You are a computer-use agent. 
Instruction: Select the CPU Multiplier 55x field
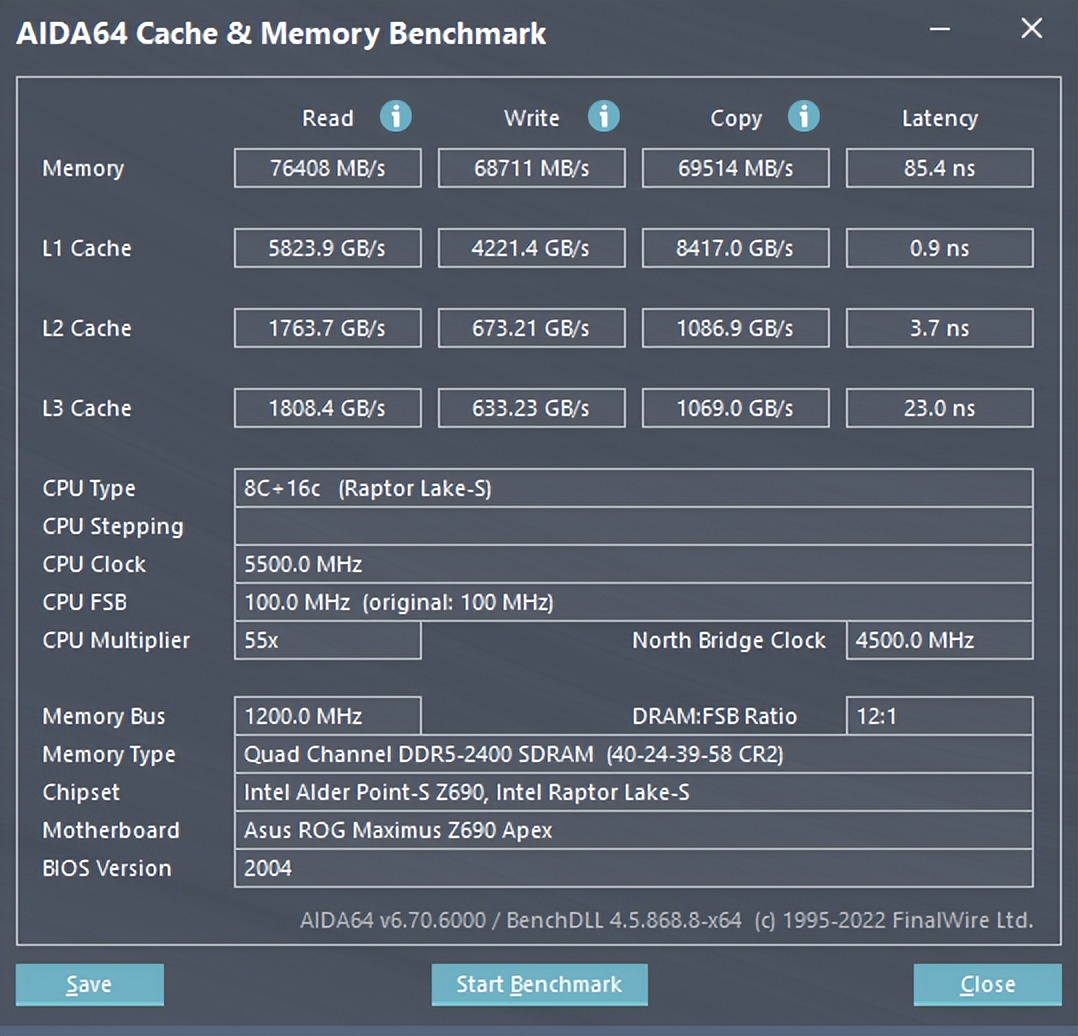tap(327, 641)
